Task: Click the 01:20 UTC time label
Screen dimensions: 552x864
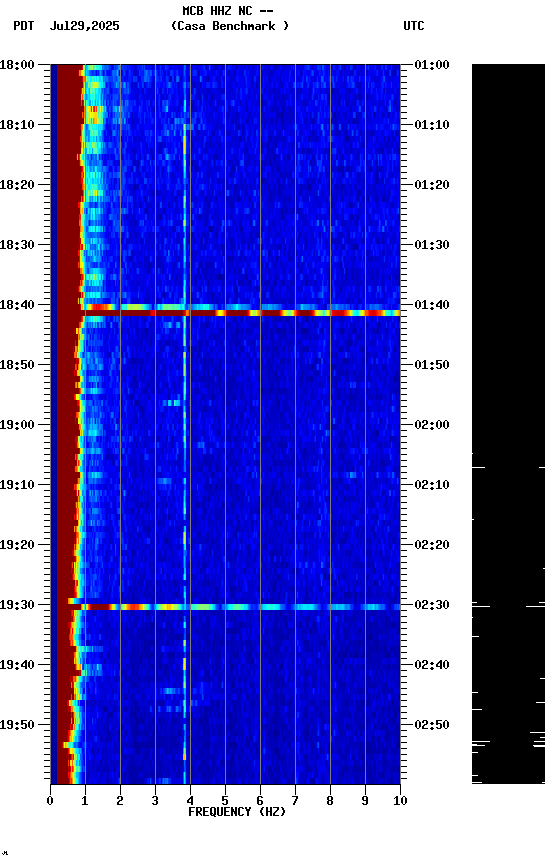Action: [432, 185]
